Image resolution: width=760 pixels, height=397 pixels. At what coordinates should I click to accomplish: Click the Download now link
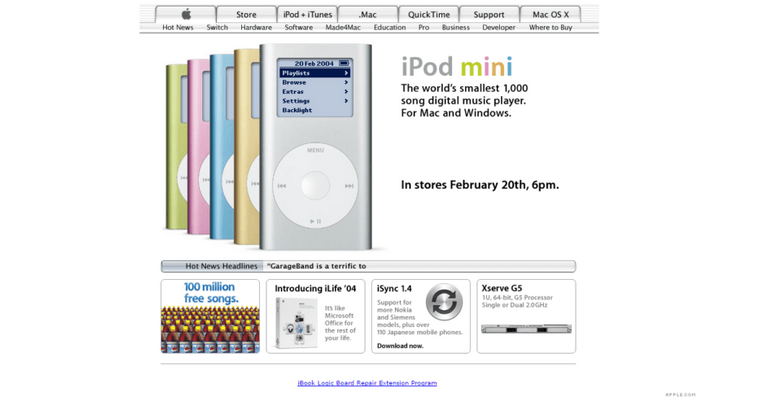(400, 346)
